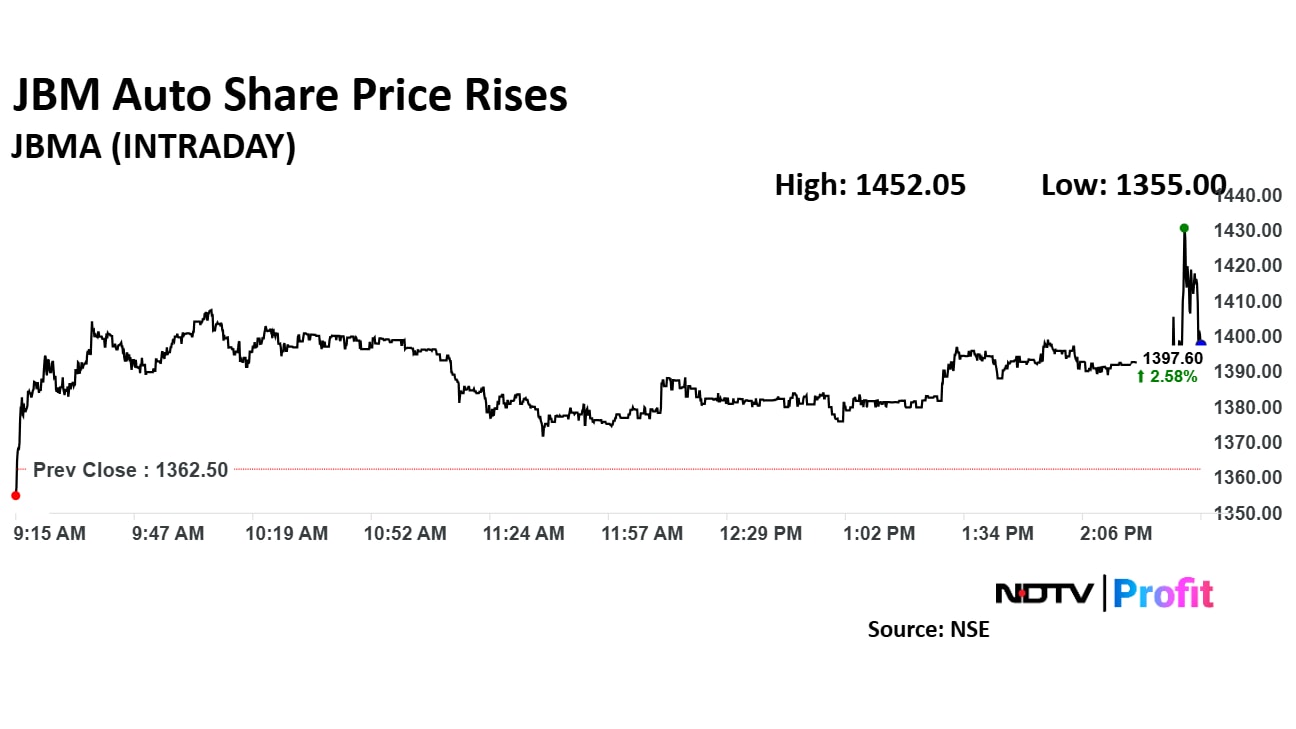This screenshot has height=729, width=1296.
Task: Click the JBMA (INTRADAY) subtitle
Action: [153, 147]
